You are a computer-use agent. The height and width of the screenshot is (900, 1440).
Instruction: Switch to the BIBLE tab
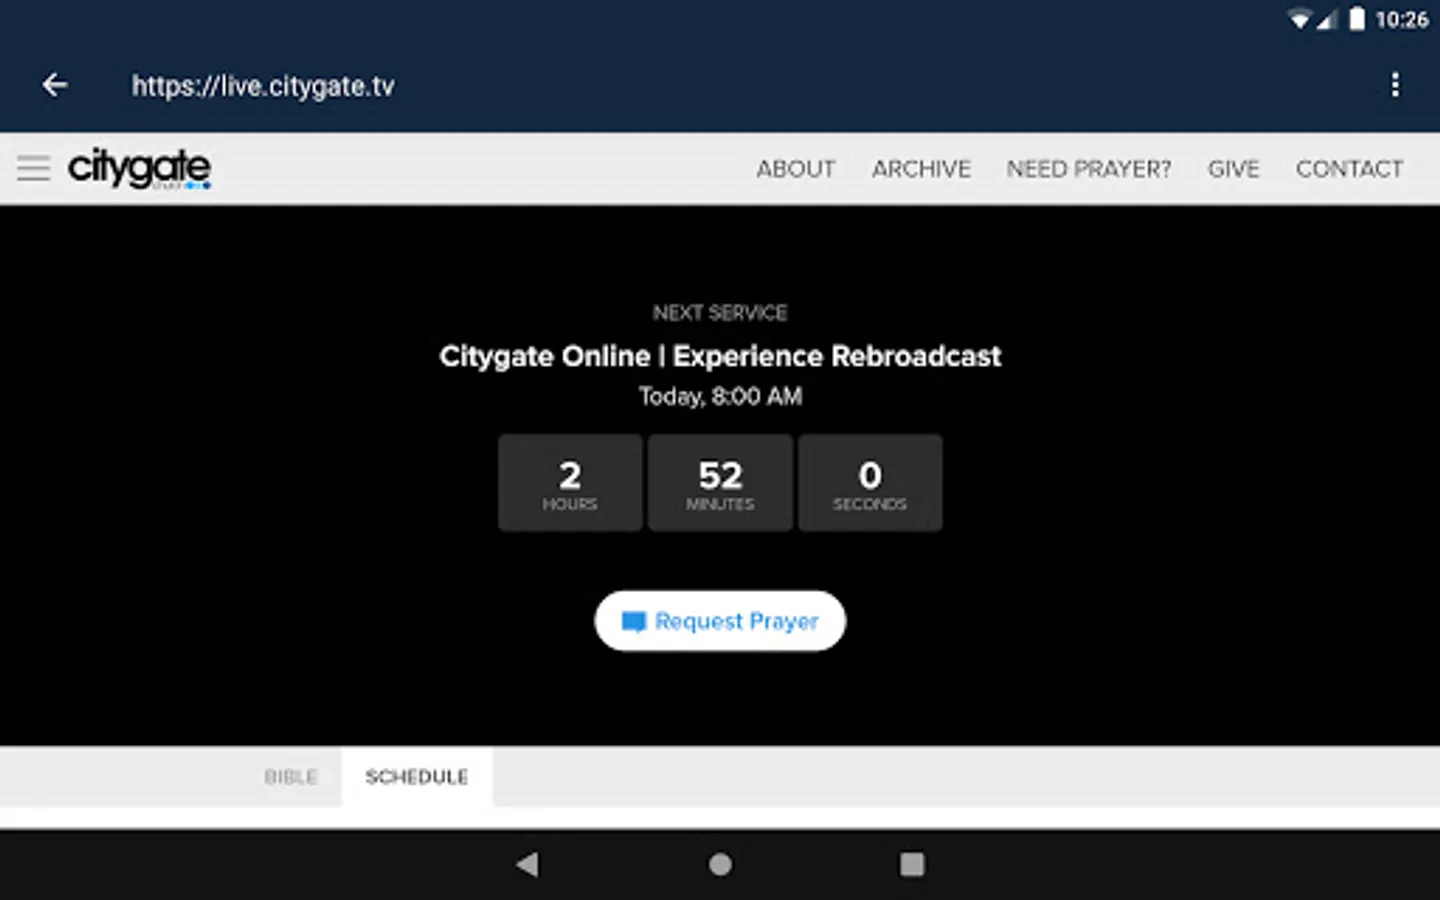tap(291, 777)
